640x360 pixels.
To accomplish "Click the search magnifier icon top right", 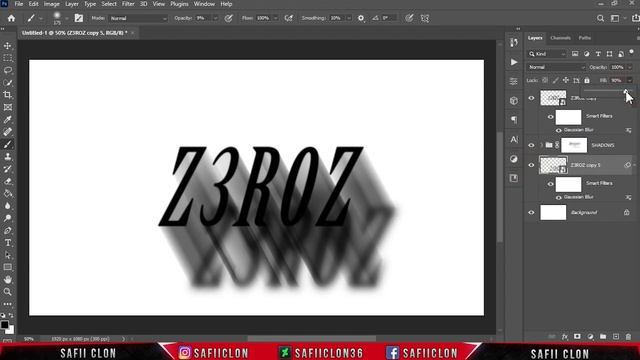I will (600, 18).
